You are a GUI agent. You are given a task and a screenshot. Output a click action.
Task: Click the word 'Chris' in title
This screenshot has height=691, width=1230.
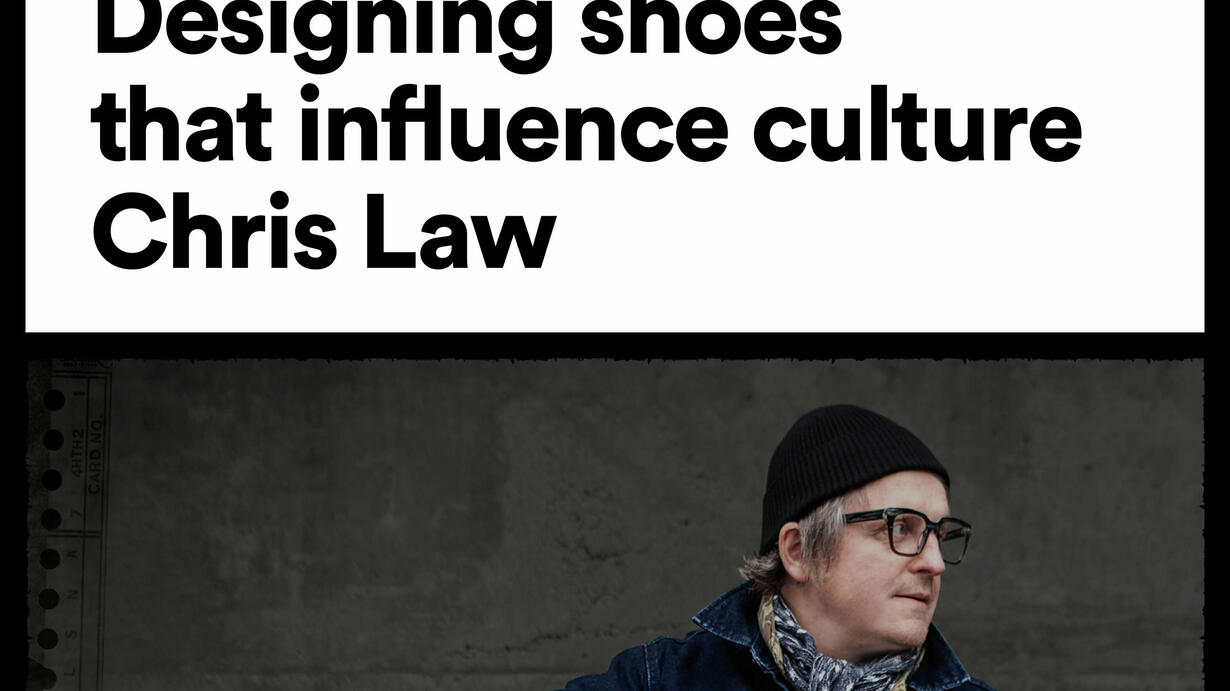pos(214,233)
